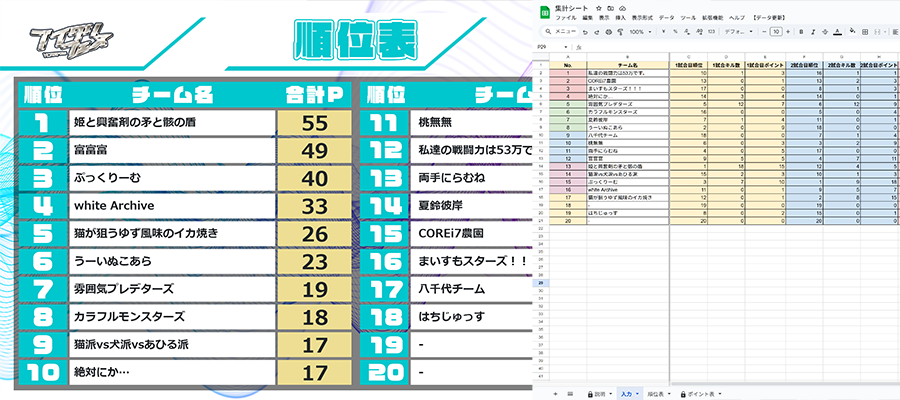The height and width of the screenshot is (400, 900).
Task: Decrease font size with the minus button
Action: 764,32
